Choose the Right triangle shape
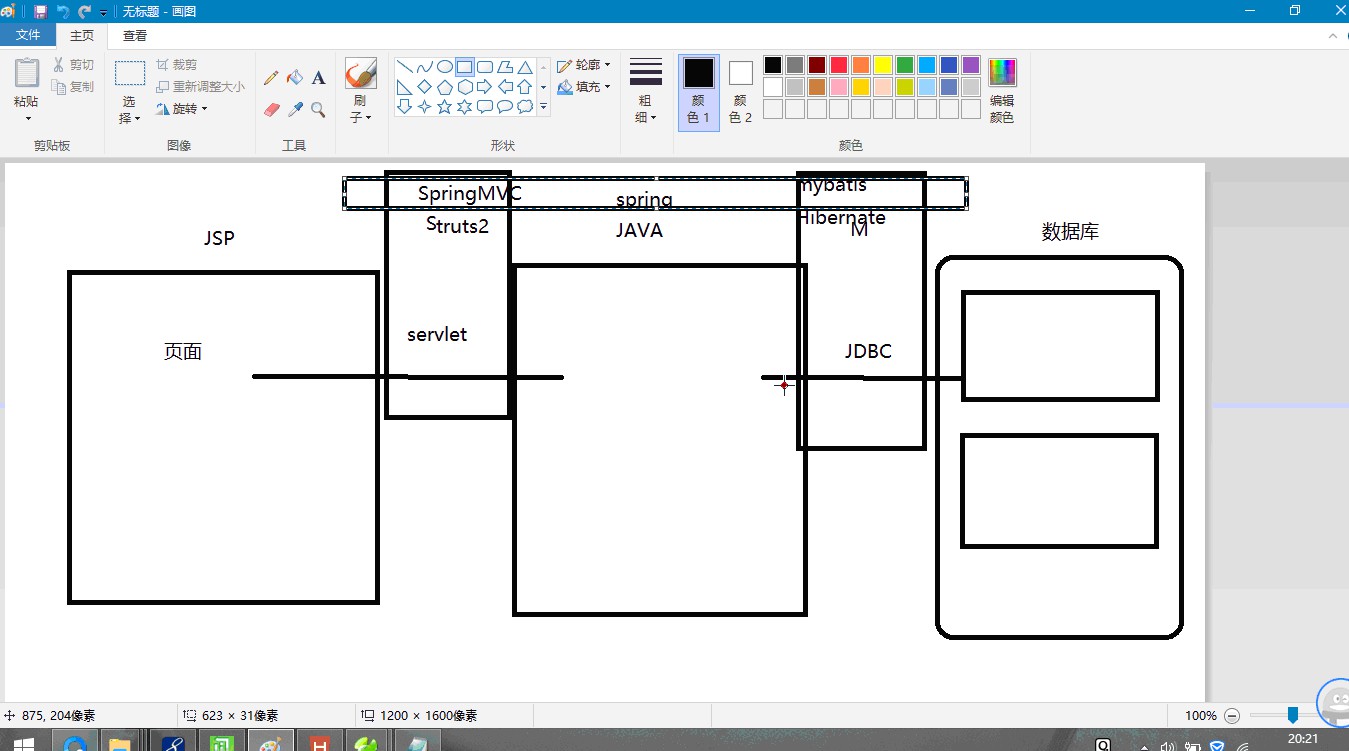This screenshot has width=1349, height=751. [x=405, y=87]
